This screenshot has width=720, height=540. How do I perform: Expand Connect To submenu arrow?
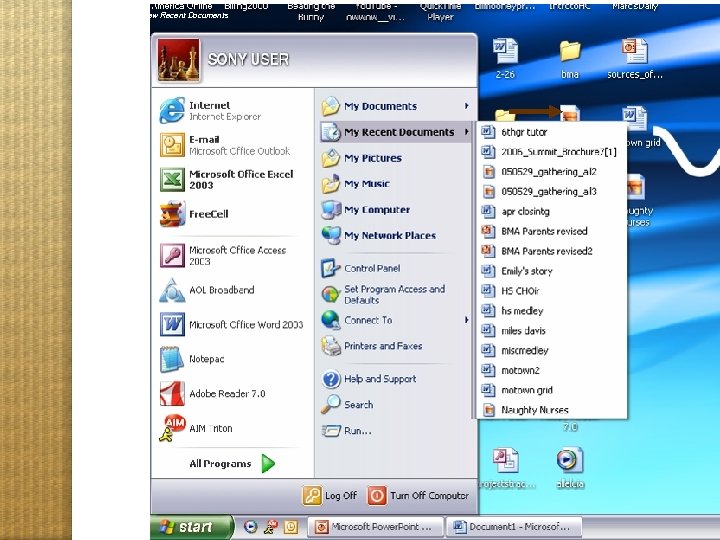click(467, 320)
